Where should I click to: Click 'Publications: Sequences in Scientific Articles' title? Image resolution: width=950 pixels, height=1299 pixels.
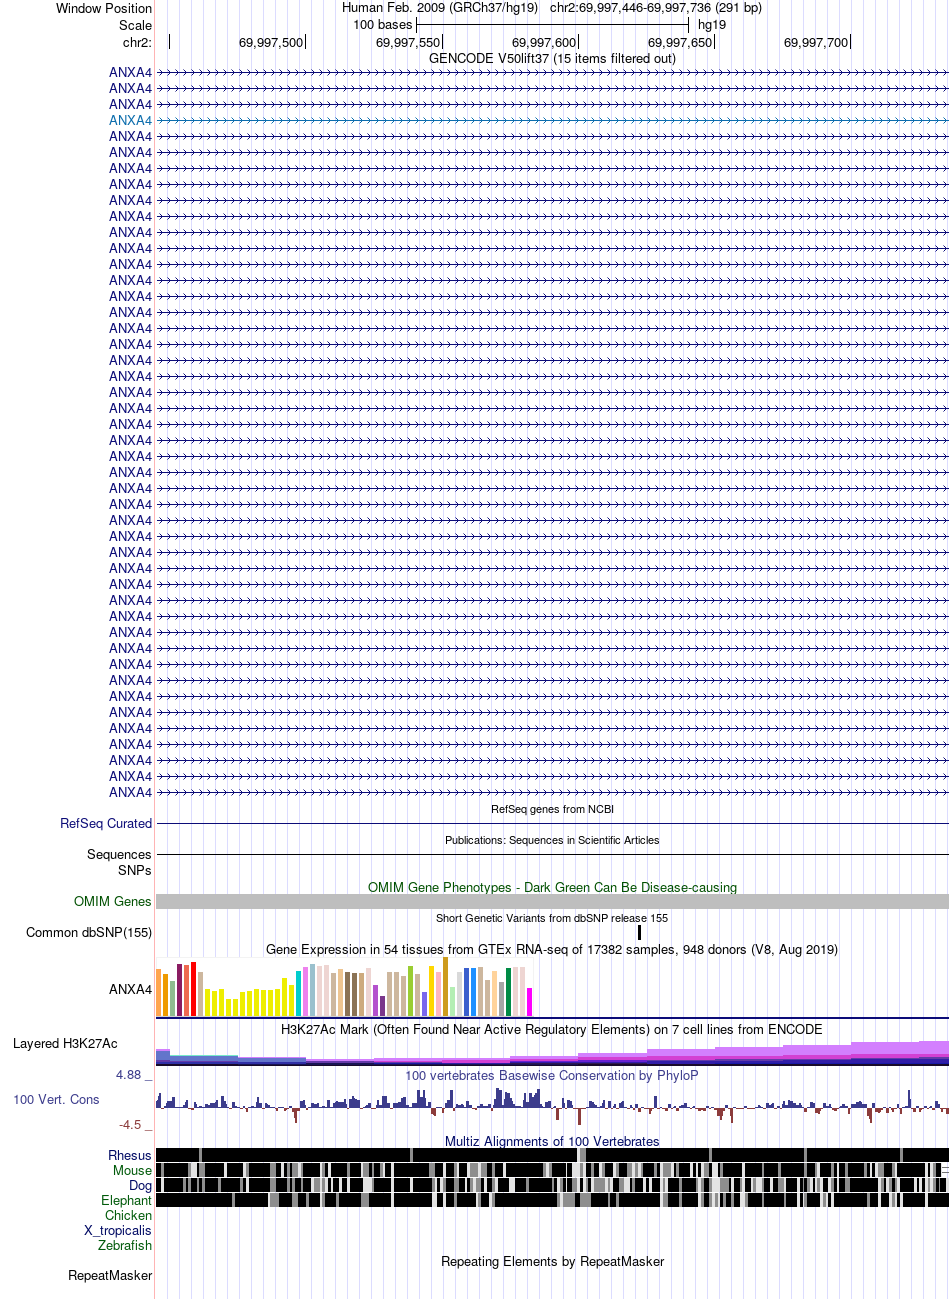click(552, 840)
